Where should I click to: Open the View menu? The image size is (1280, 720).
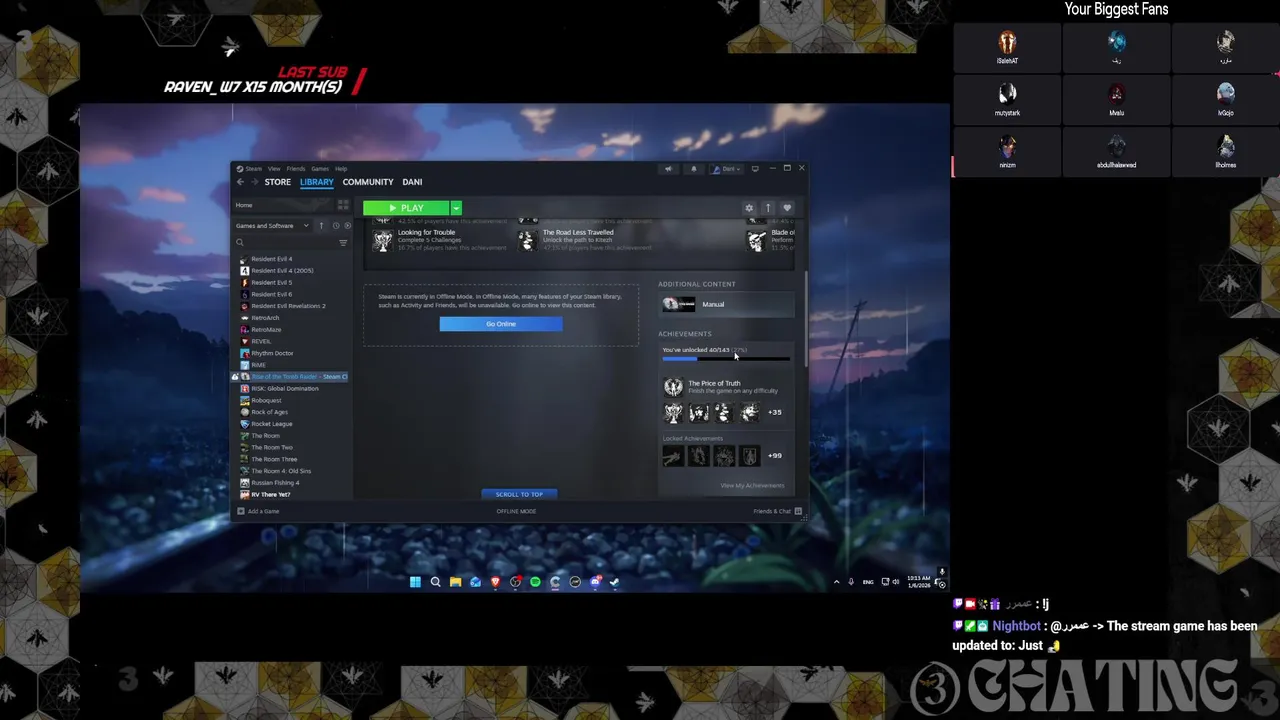click(x=274, y=169)
